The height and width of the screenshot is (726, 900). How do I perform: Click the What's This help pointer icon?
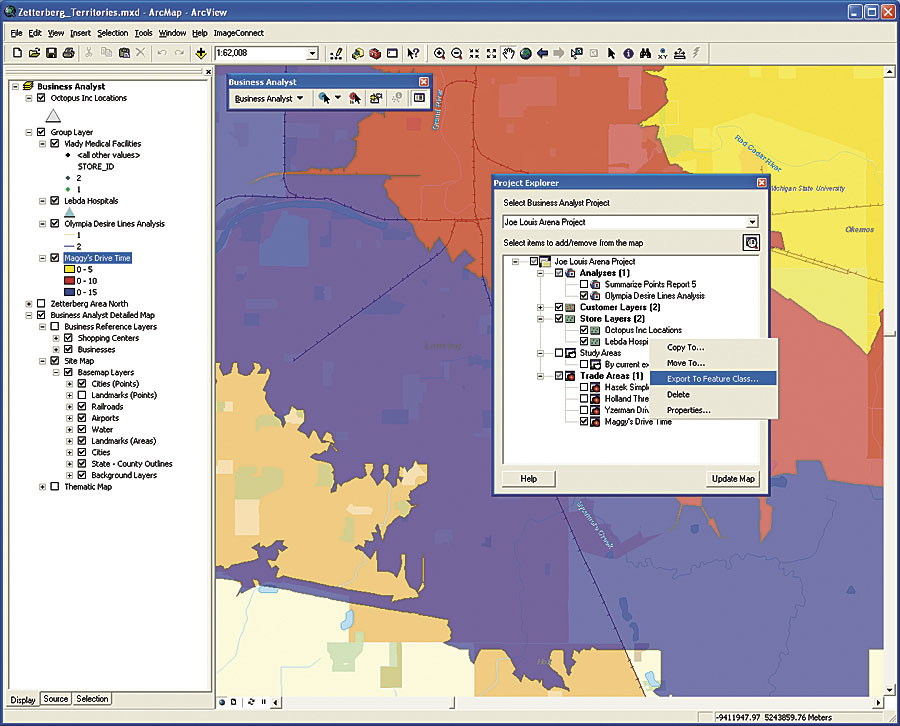coord(413,53)
